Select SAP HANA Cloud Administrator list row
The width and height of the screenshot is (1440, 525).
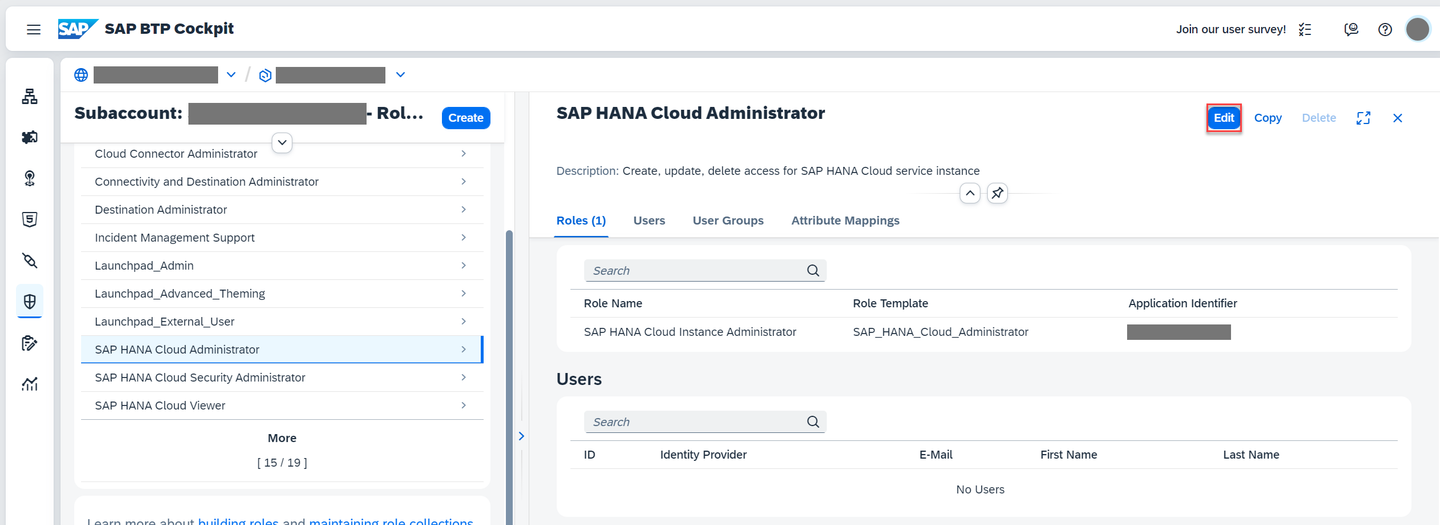point(282,350)
